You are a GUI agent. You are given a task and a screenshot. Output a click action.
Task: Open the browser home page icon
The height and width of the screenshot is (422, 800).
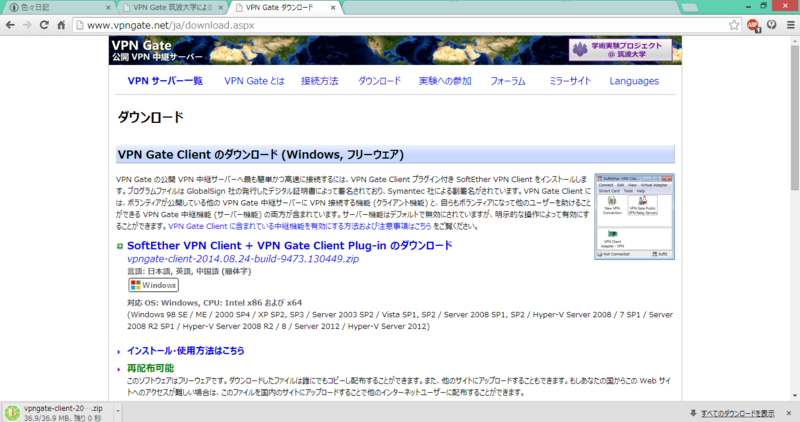(x=61, y=25)
